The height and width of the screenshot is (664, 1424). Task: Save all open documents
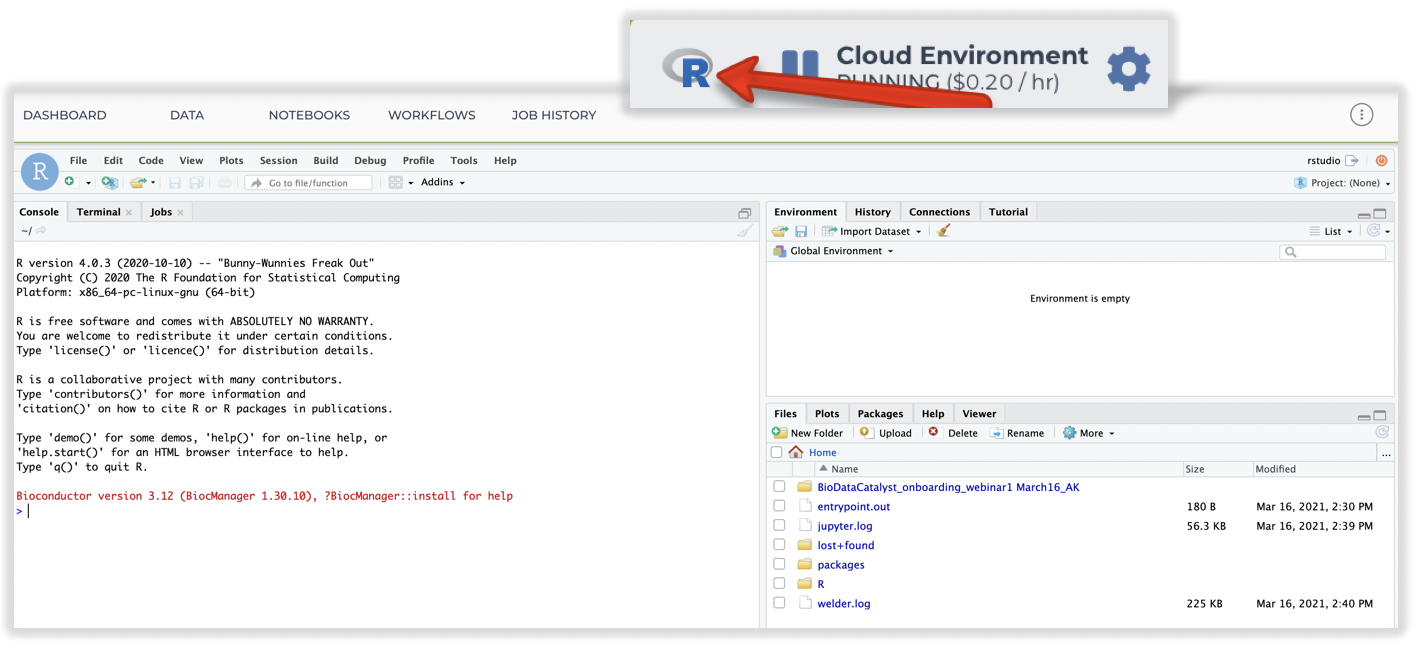[x=197, y=183]
